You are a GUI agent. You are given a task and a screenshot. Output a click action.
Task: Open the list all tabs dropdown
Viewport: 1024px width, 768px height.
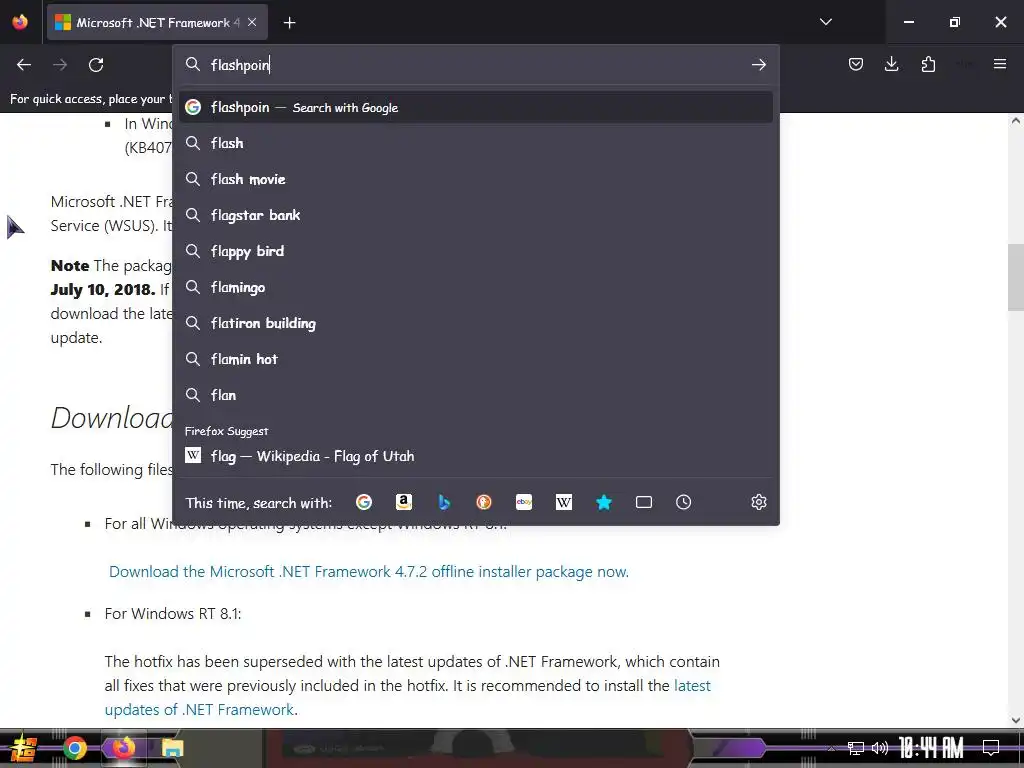825,22
